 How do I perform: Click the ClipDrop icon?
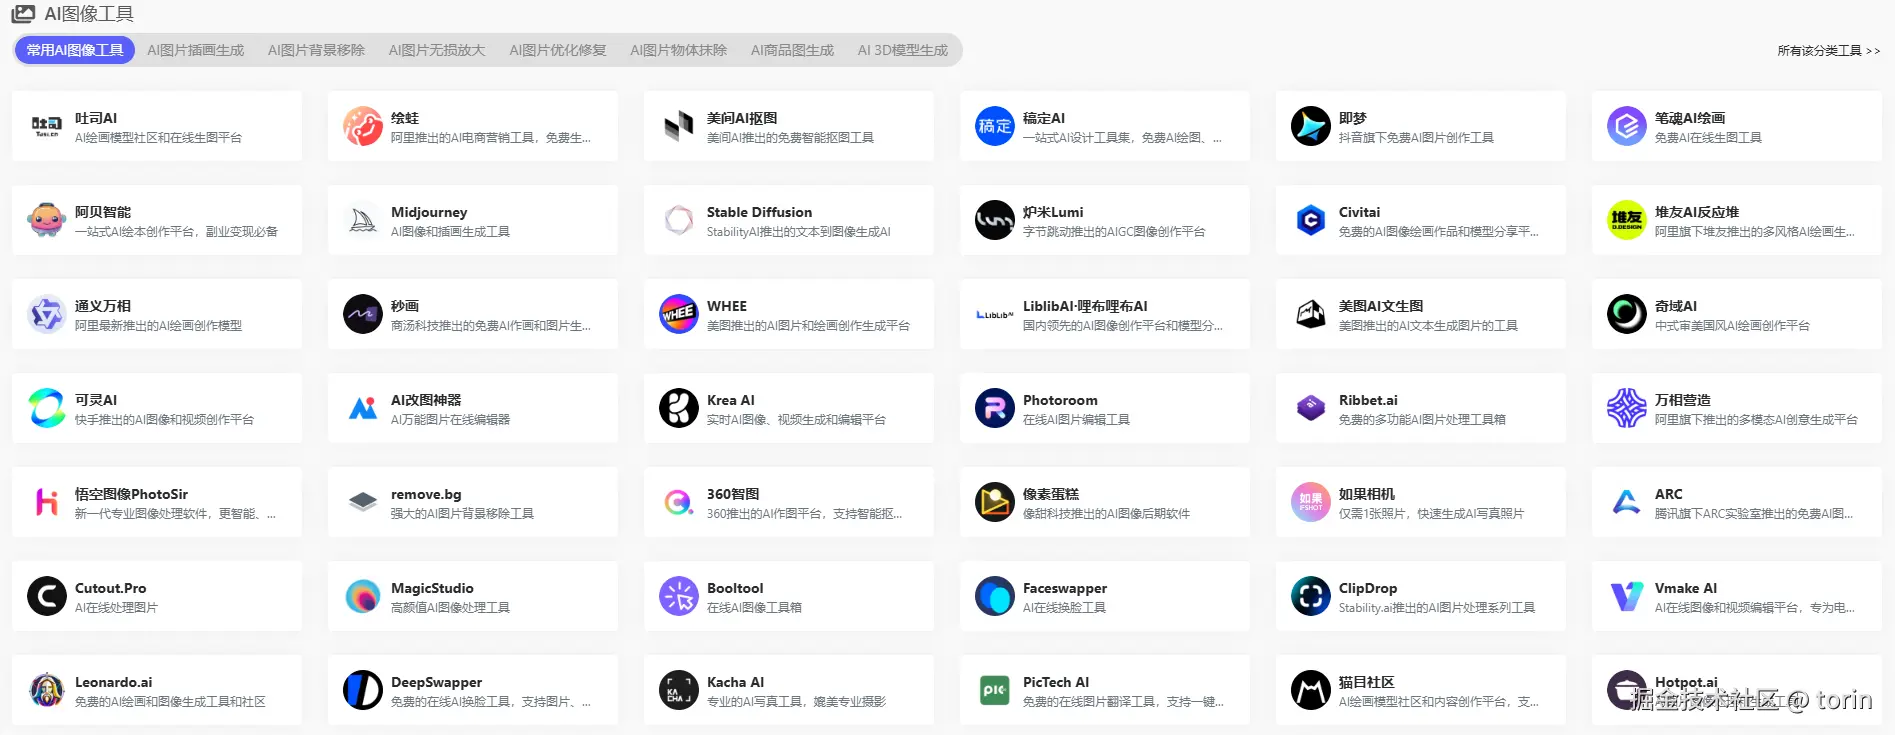[x=1311, y=596]
